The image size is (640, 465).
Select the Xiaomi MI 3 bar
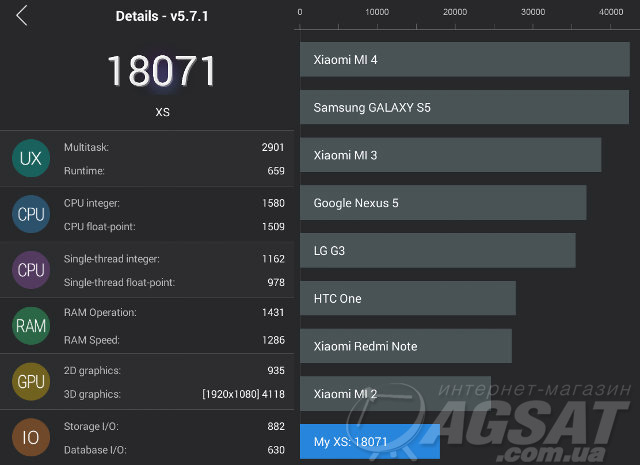pyautogui.click(x=451, y=155)
